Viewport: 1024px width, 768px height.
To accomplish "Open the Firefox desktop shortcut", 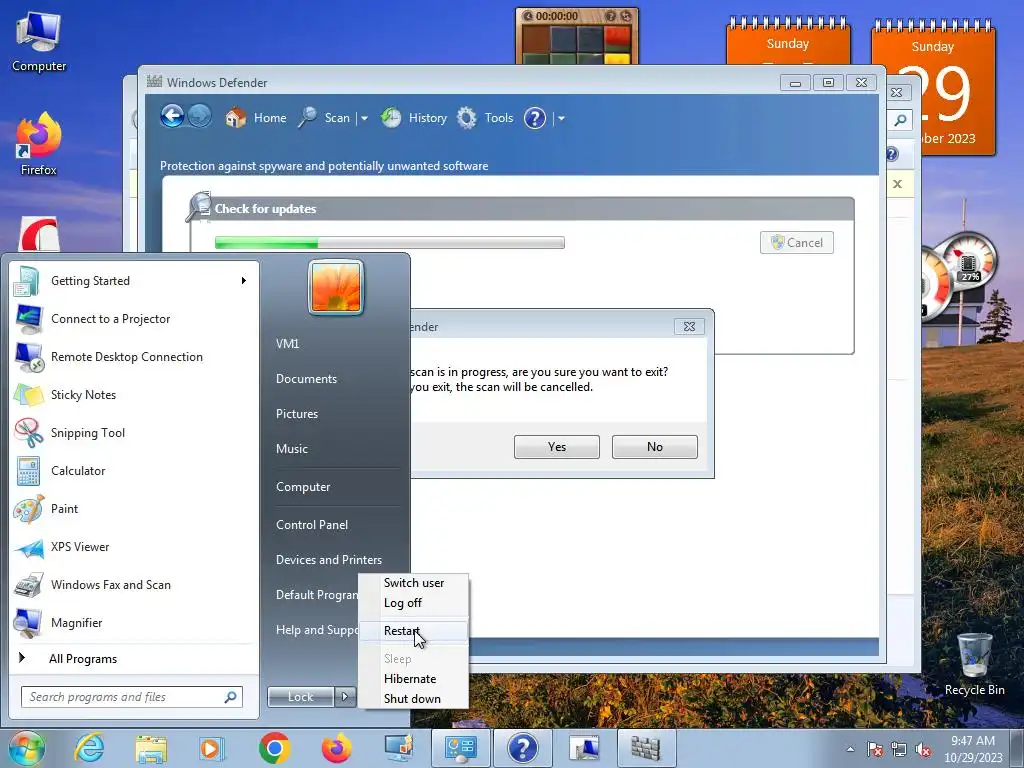I will [39, 145].
